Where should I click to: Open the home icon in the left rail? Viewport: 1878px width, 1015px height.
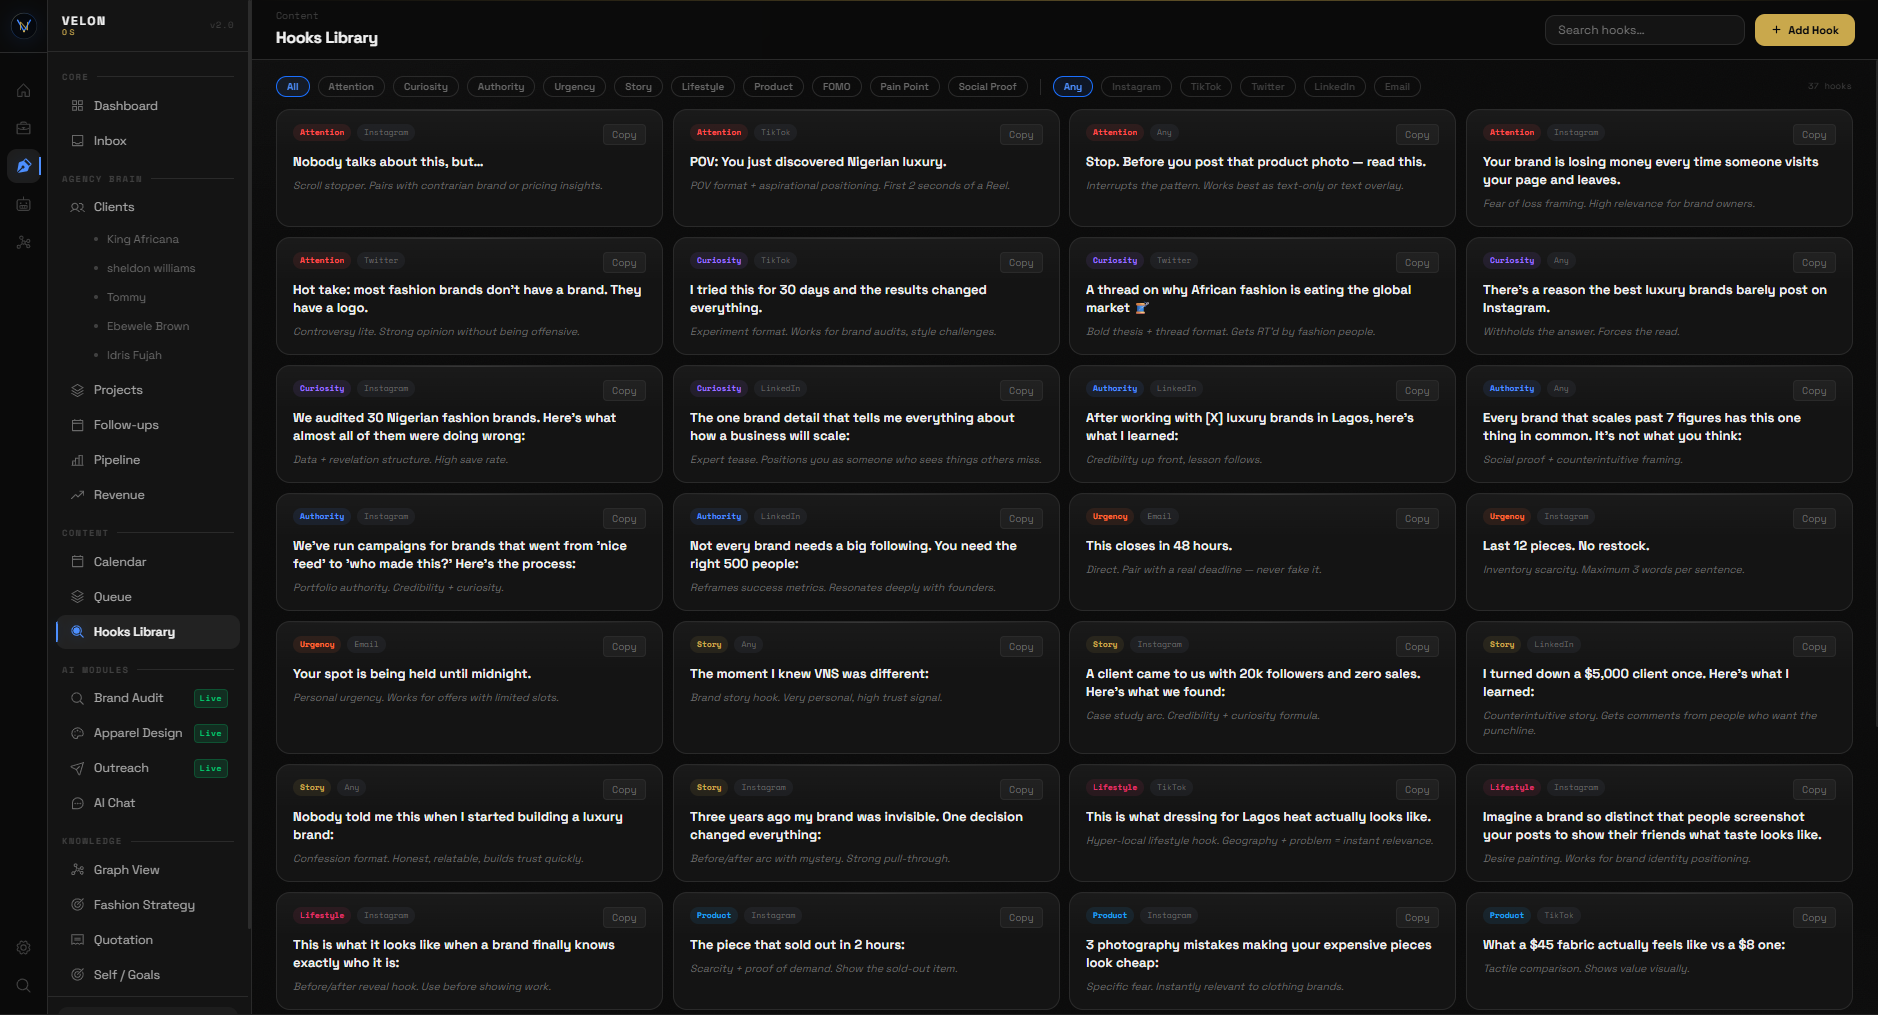coord(24,91)
